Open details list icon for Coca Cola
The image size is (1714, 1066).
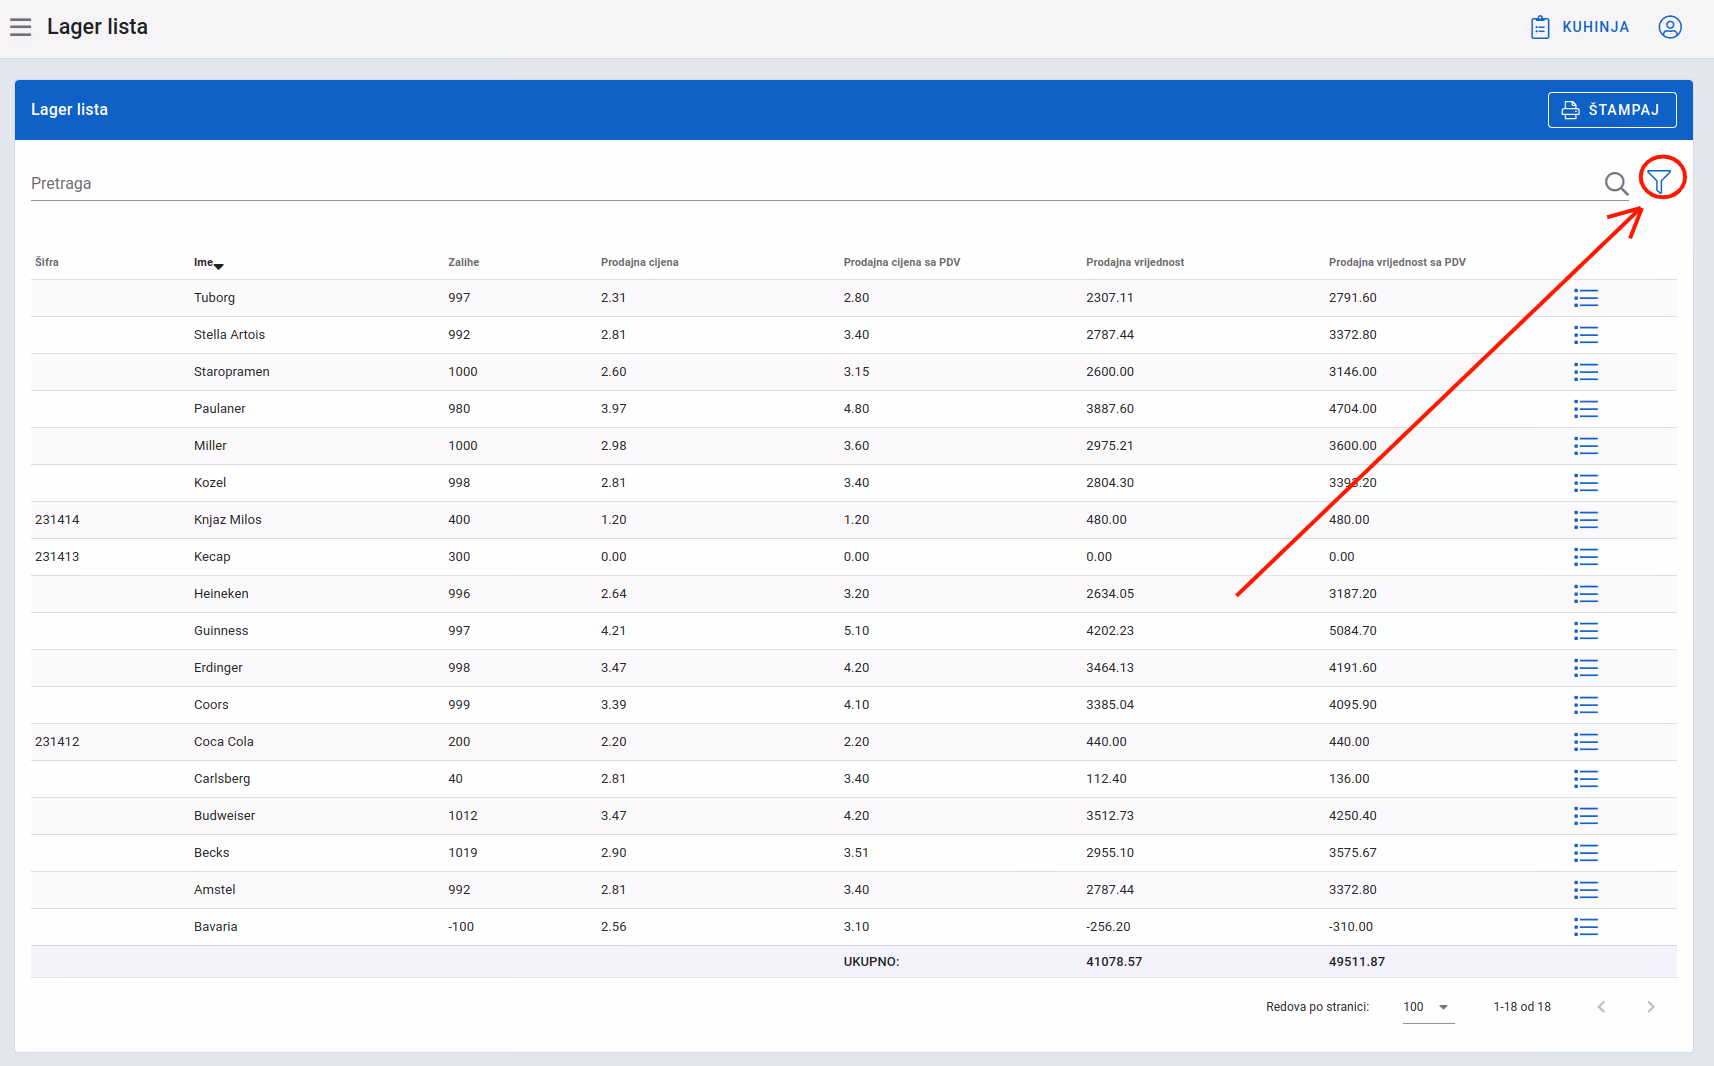point(1586,742)
